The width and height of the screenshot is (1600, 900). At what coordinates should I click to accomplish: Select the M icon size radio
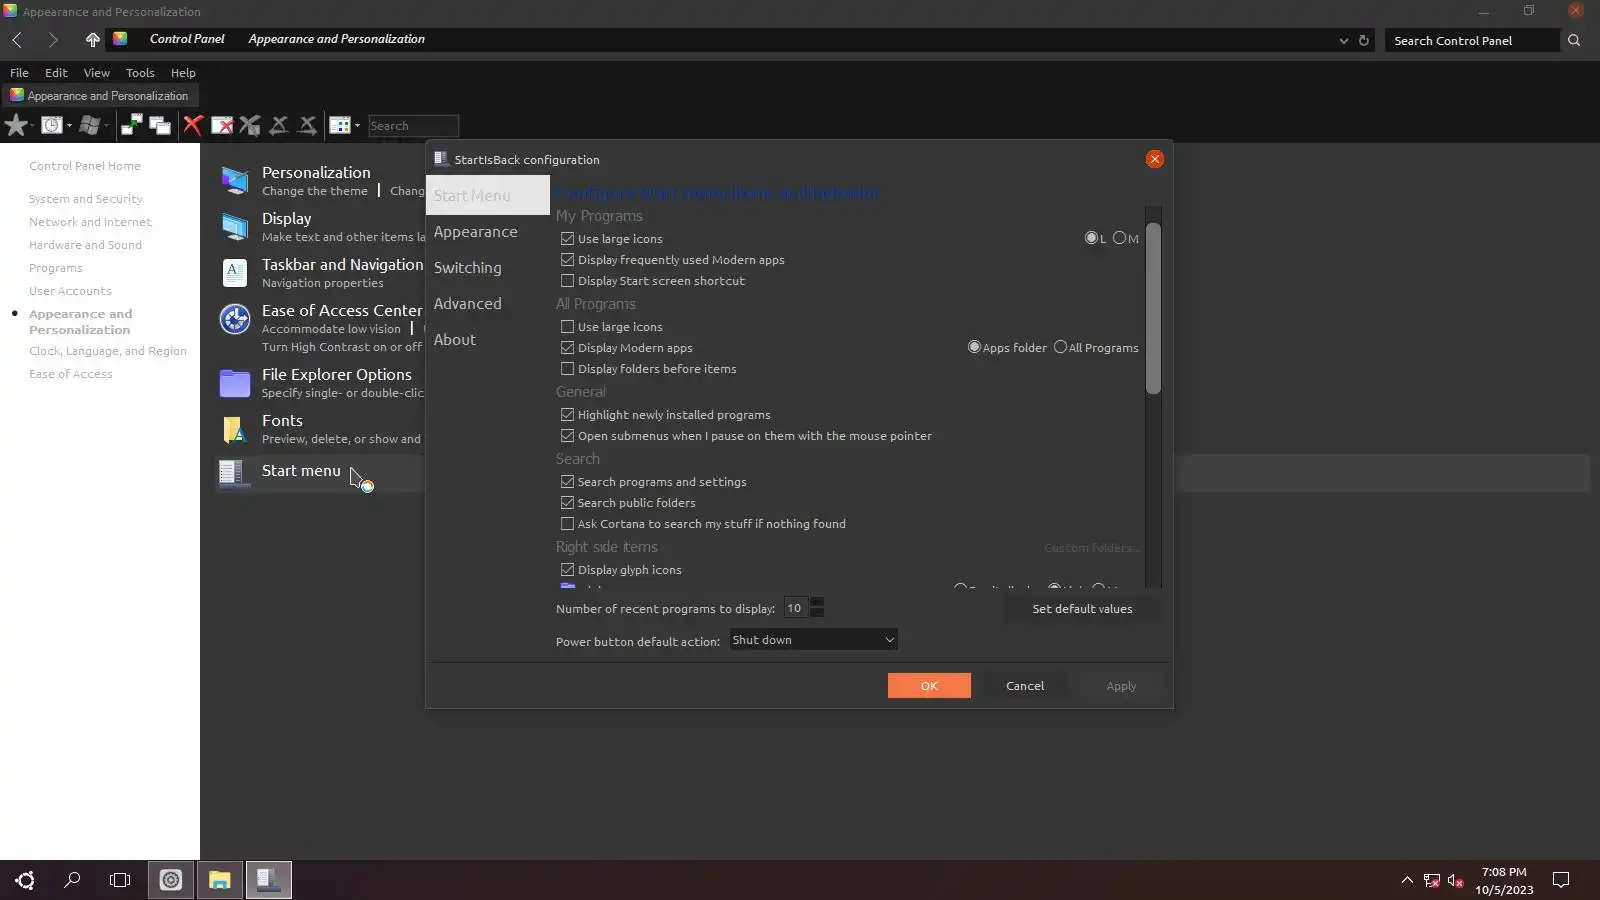[1119, 238]
